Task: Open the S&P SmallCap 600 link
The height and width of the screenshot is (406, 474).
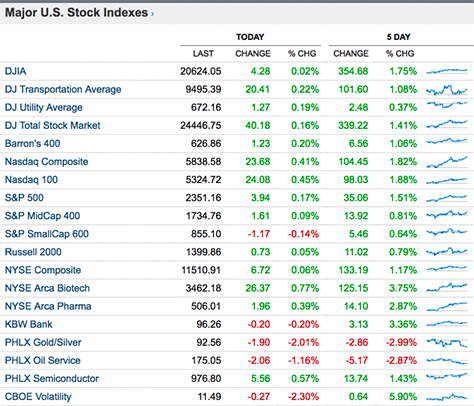Action: point(47,234)
